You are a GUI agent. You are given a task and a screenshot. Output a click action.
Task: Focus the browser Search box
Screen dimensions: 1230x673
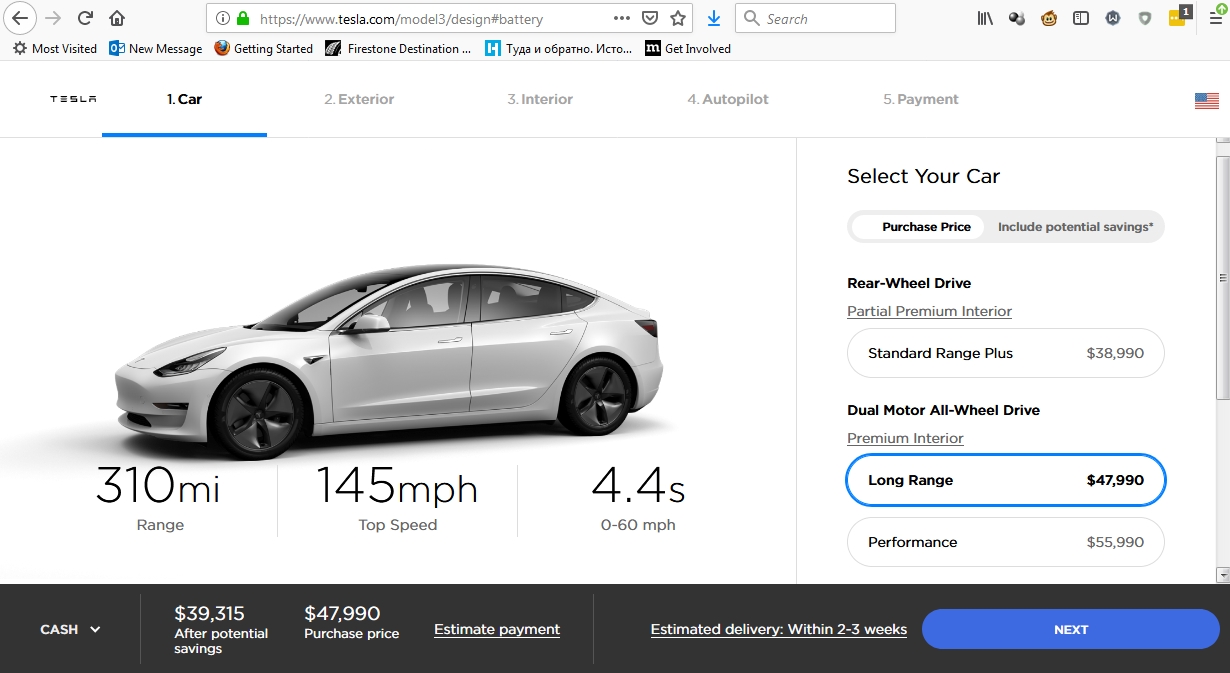[x=815, y=18]
